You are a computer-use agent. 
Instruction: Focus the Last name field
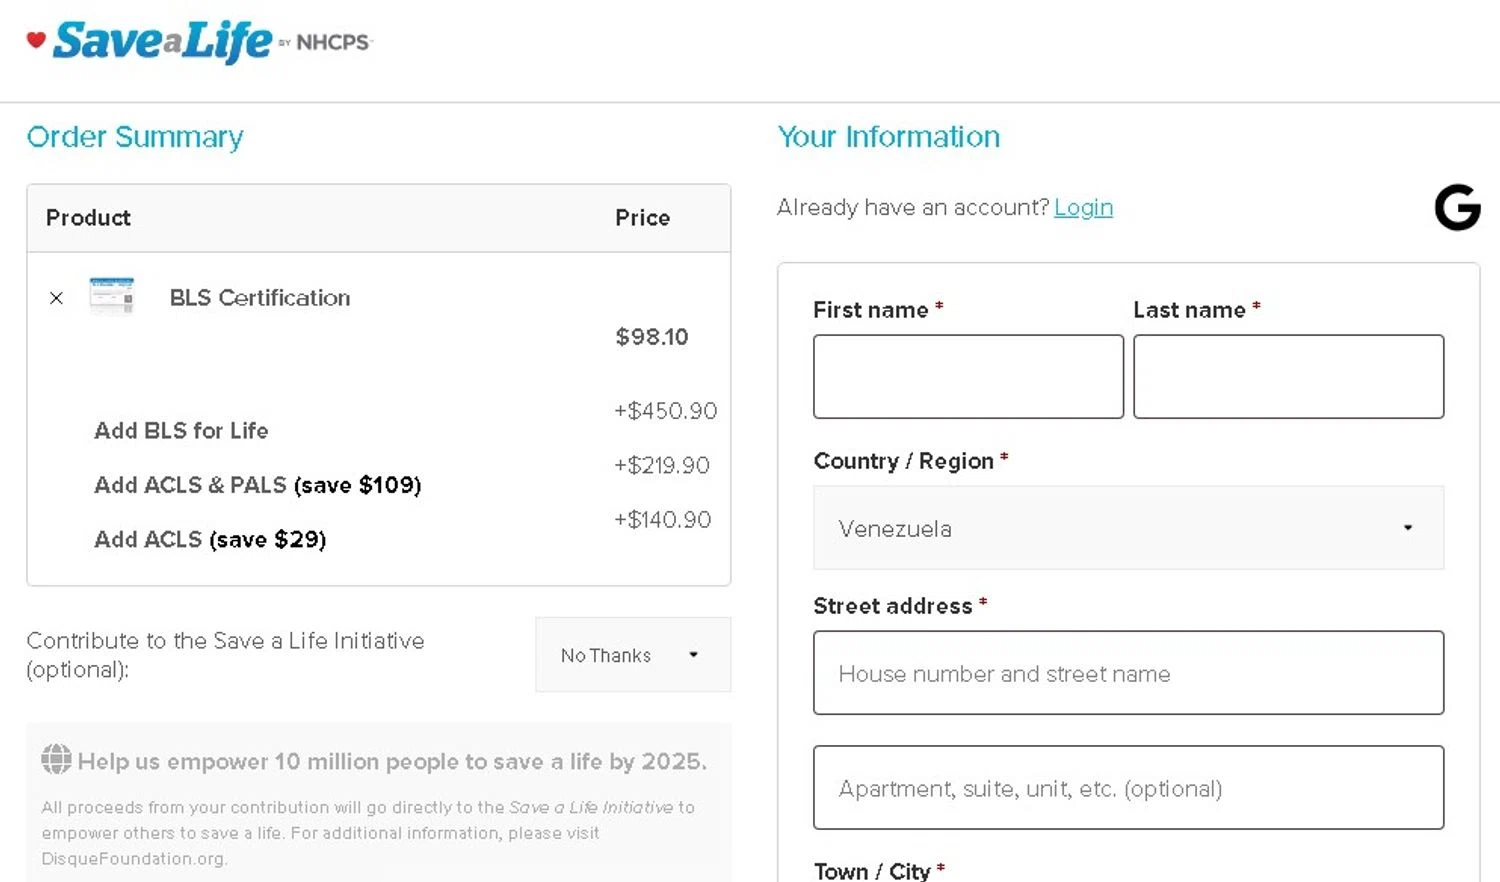[x=1288, y=376]
